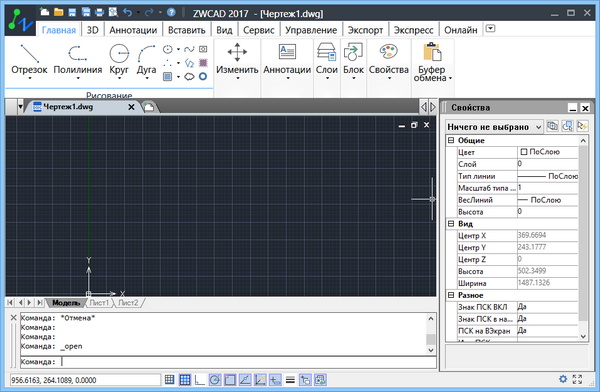Toggle lineweight display in status bar
Image resolution: width=600 pixels, height=392 pixels.
tap(290, 380)
